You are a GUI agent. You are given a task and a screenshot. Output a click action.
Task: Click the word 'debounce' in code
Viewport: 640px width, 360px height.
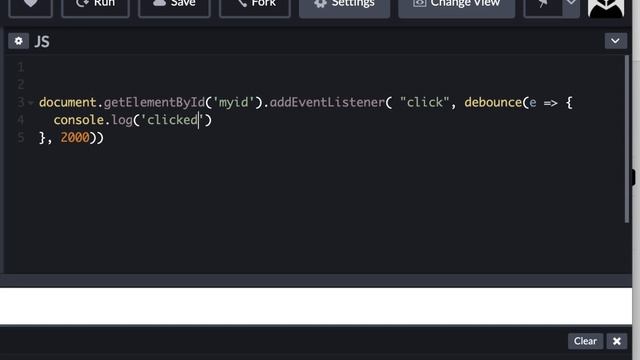[493, 102]
